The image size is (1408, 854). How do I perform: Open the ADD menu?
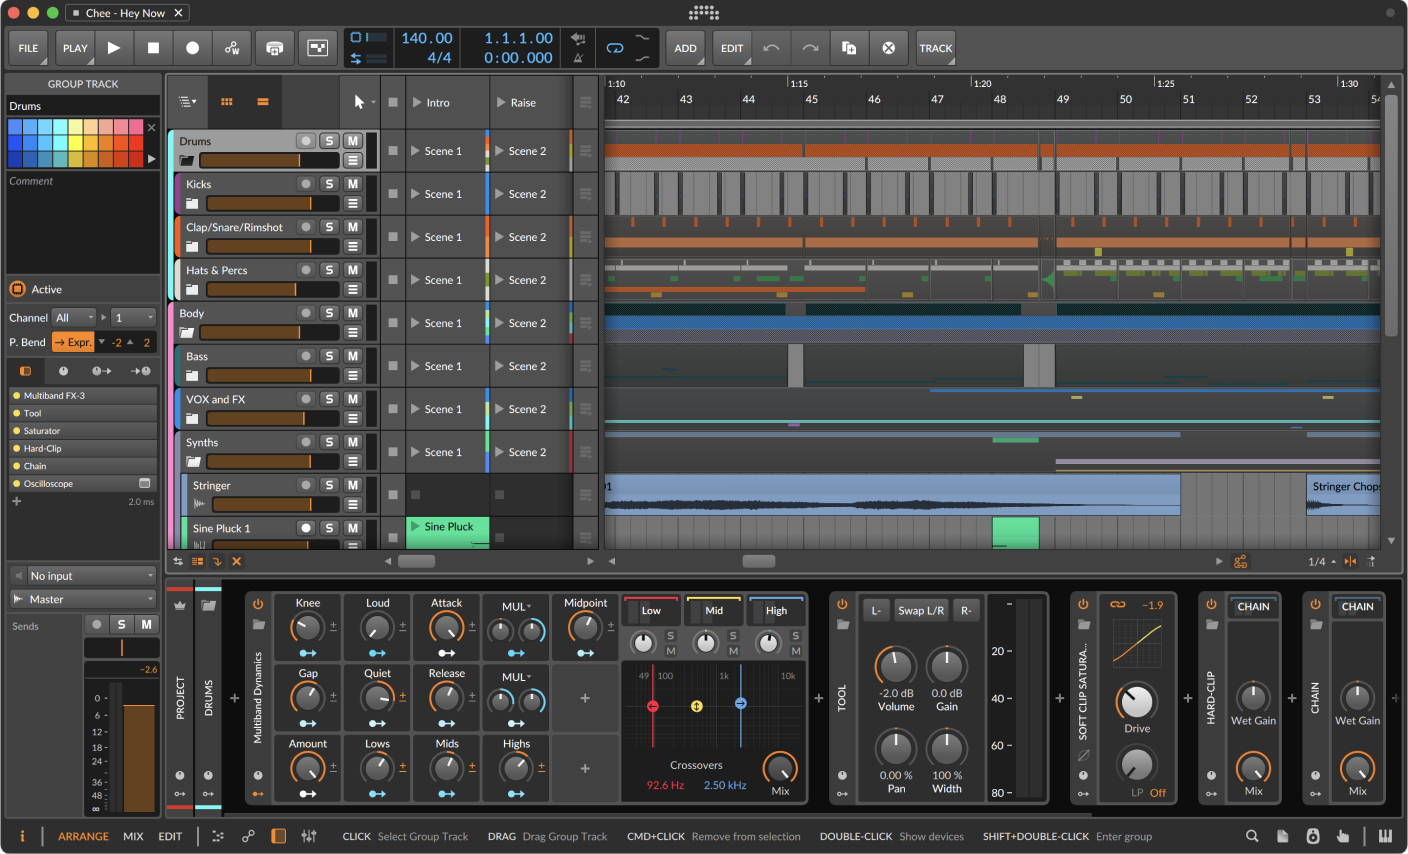[x=686, y=48]
